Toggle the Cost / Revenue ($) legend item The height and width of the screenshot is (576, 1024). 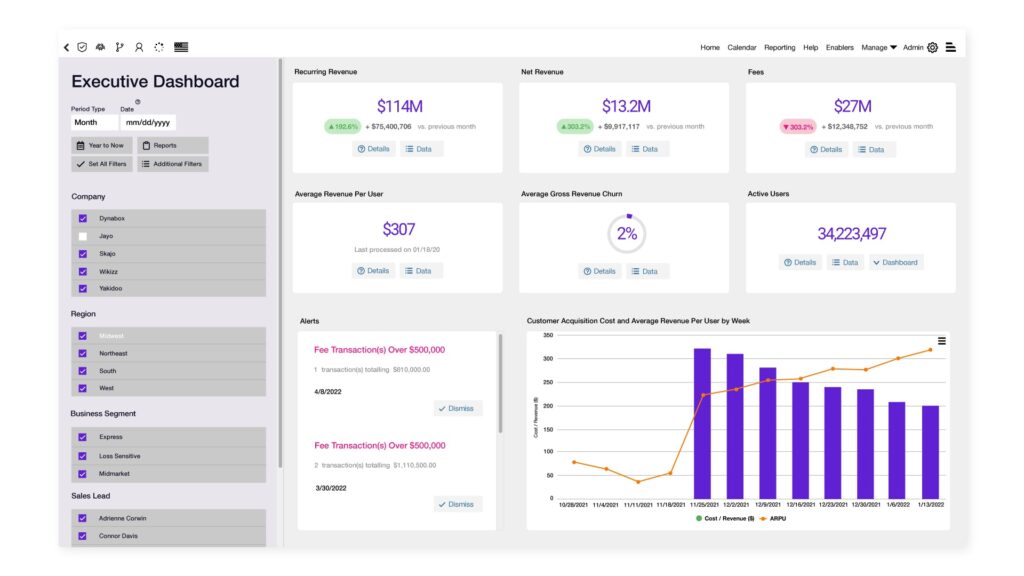tap(725, 519)
